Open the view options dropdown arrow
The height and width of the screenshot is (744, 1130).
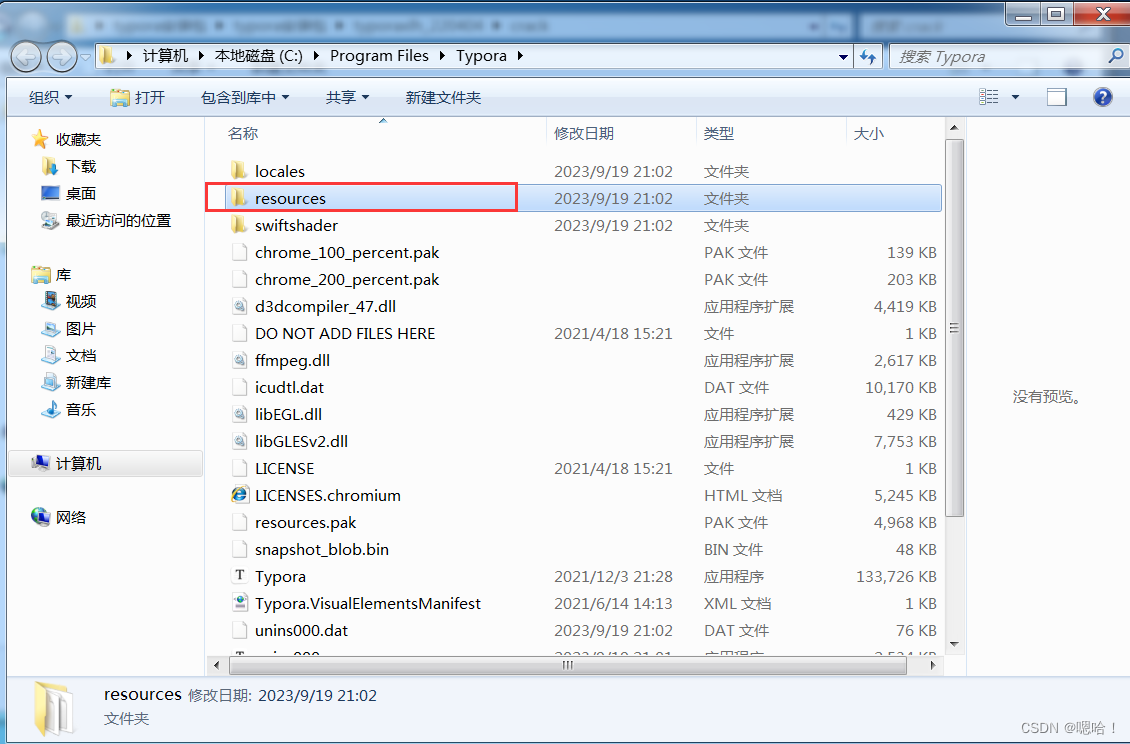tap(1015, 97)
